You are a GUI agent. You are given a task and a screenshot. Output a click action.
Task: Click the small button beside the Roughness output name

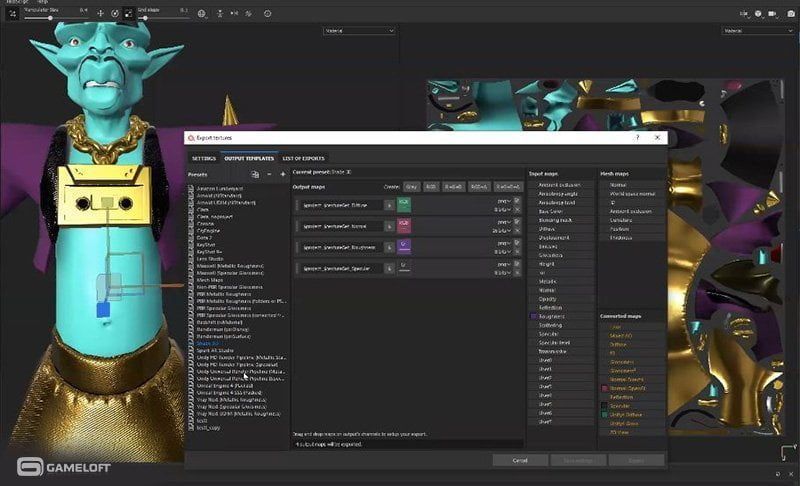pos(389,247)
